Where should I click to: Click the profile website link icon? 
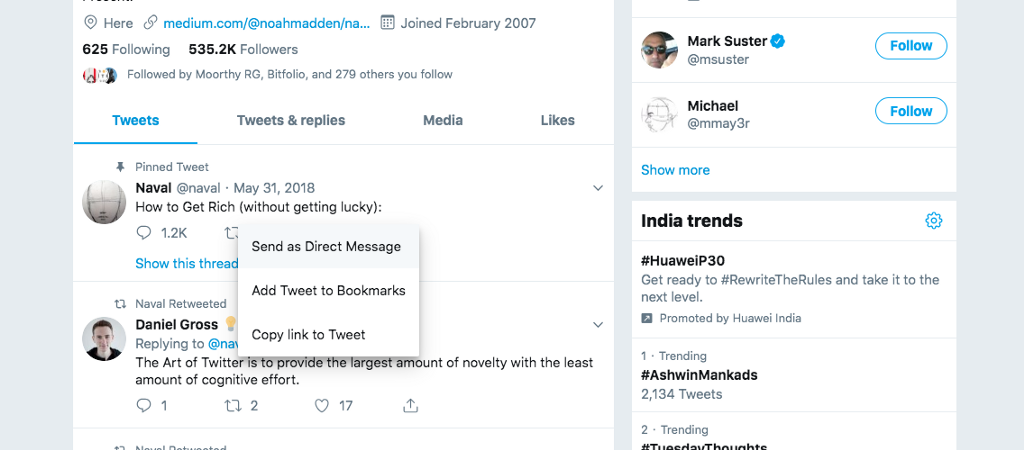click(151, 22)
